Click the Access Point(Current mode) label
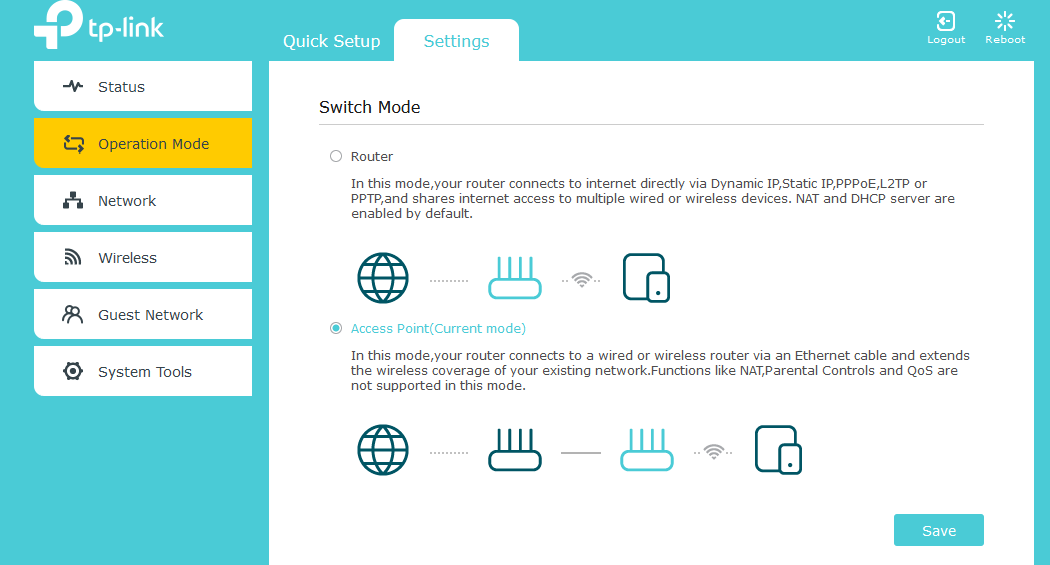 click(438, 329)
